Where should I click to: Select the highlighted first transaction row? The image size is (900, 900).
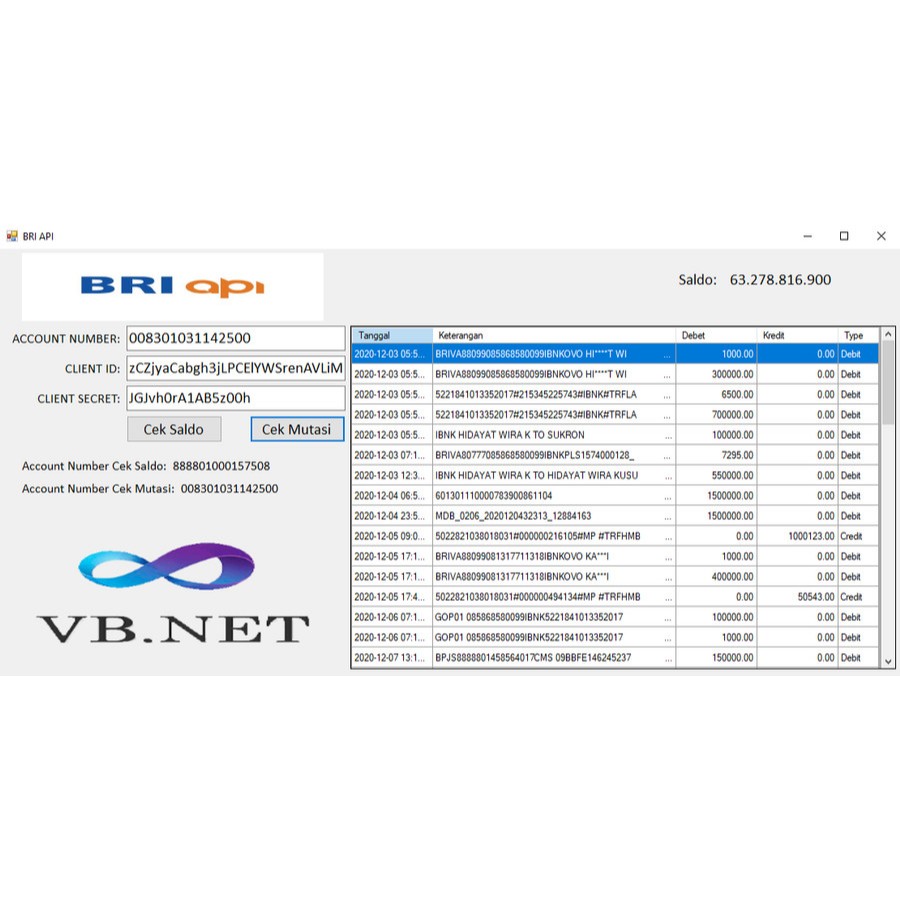(x=600, y=354)
